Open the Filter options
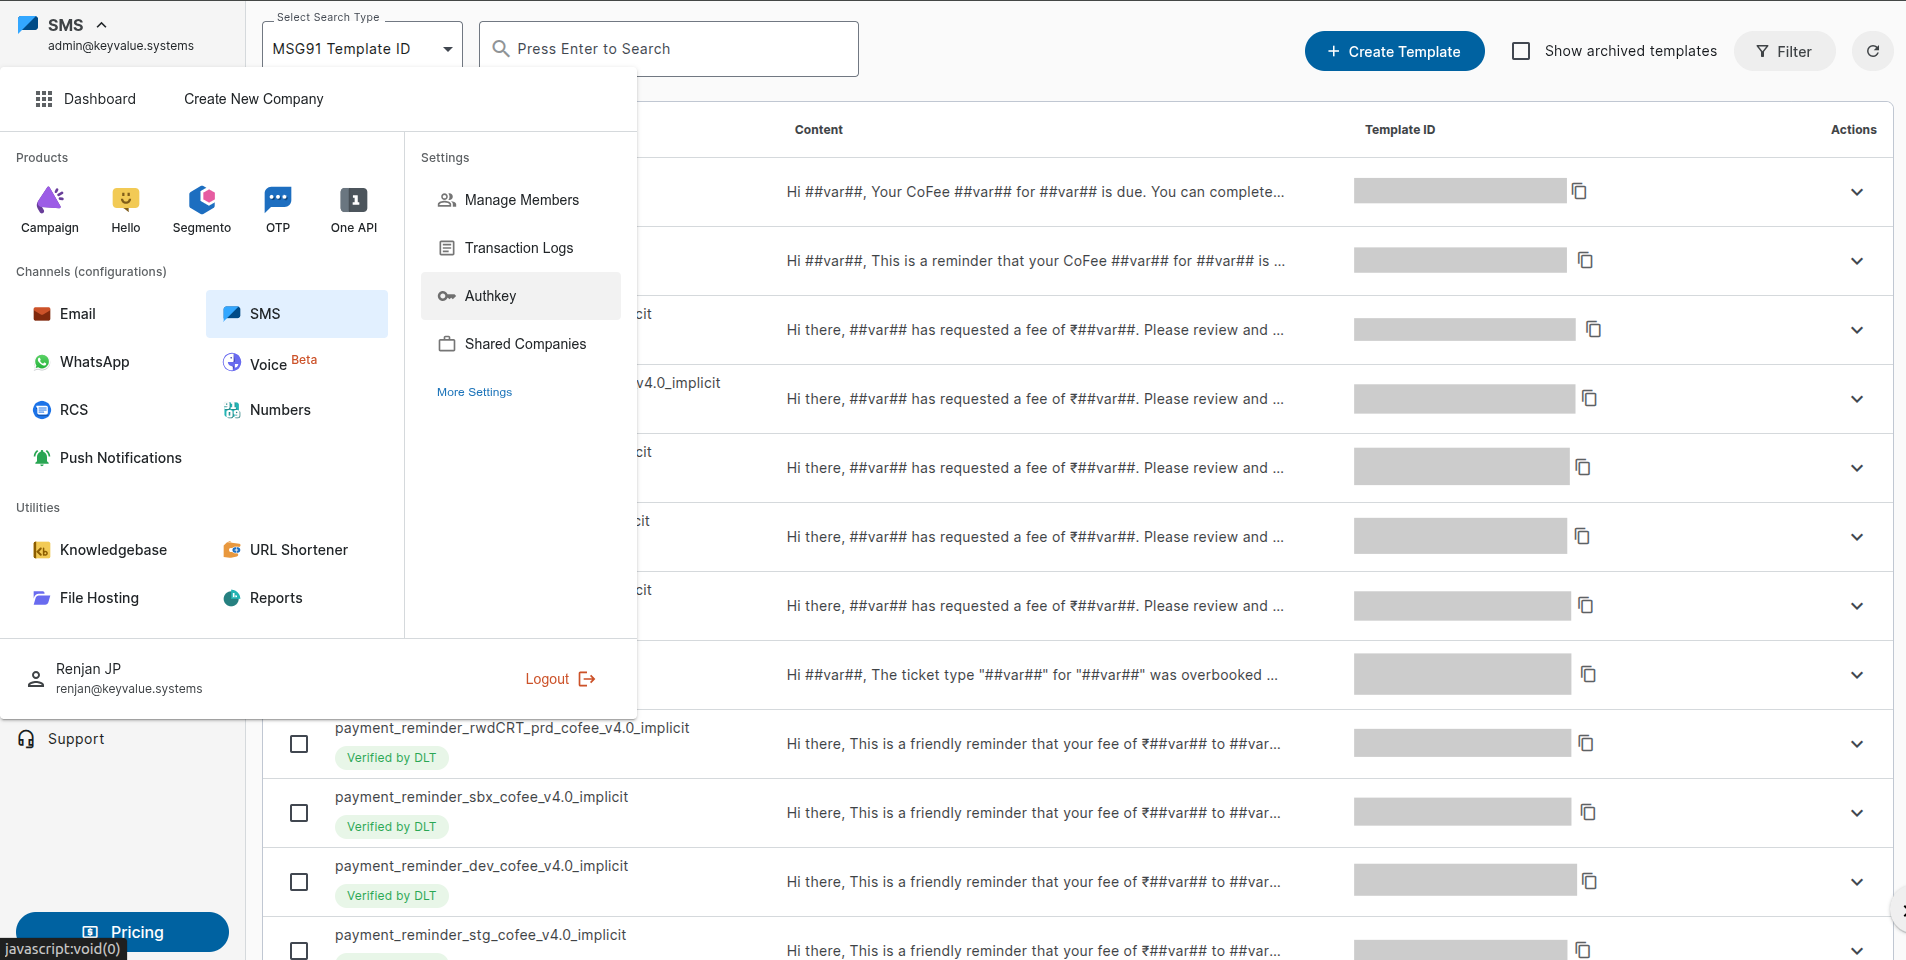The height and width of the screenshot is (960, 1906). point(1784,51)
